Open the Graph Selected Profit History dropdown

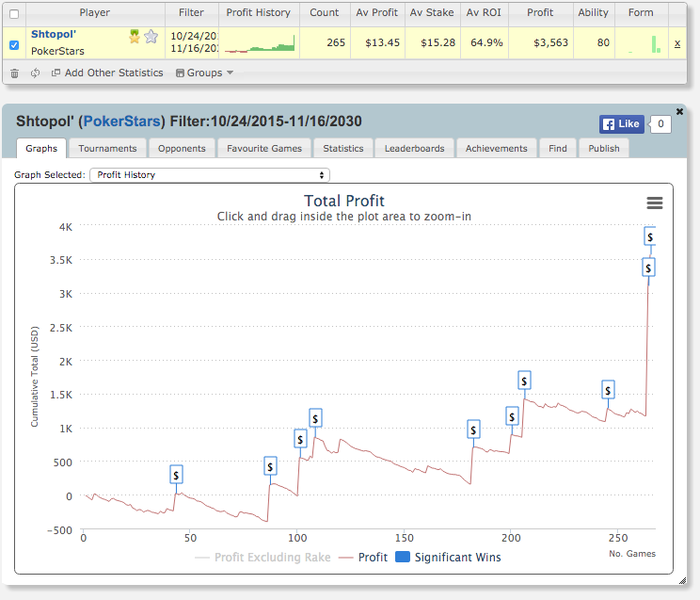click(x=209, y=175)
